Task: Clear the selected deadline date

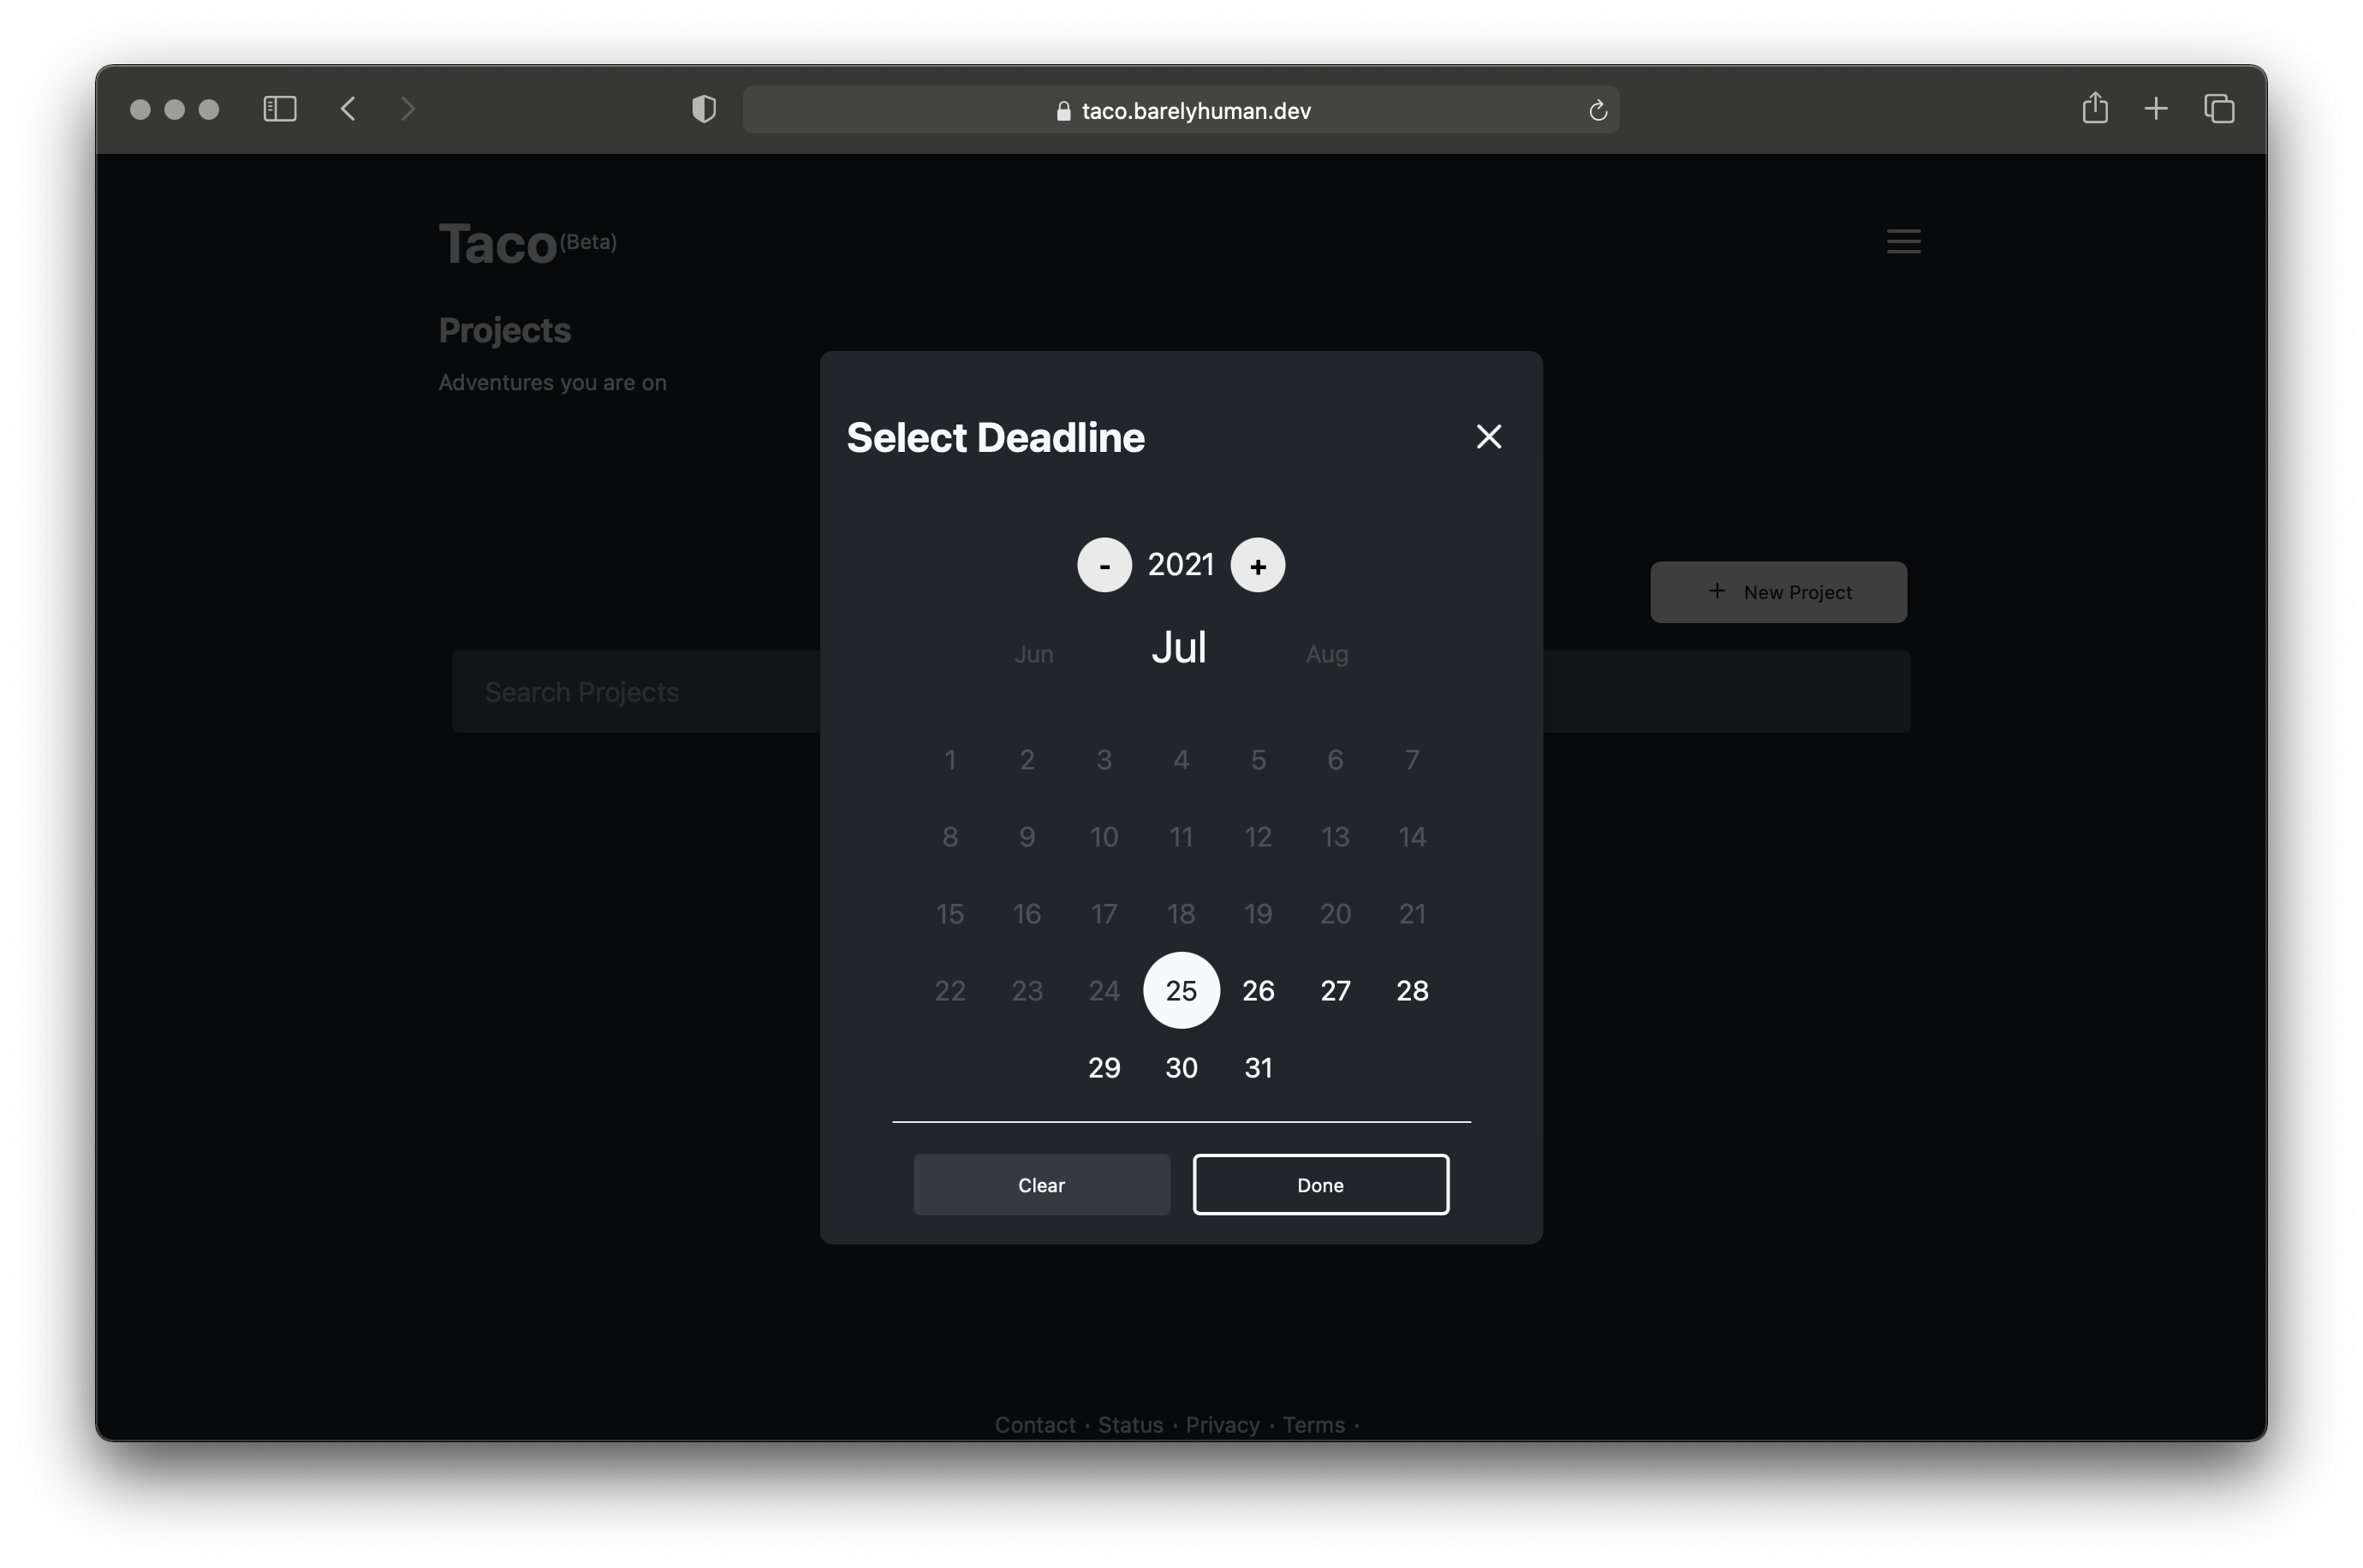Action: click(x=1041, y=1184)
